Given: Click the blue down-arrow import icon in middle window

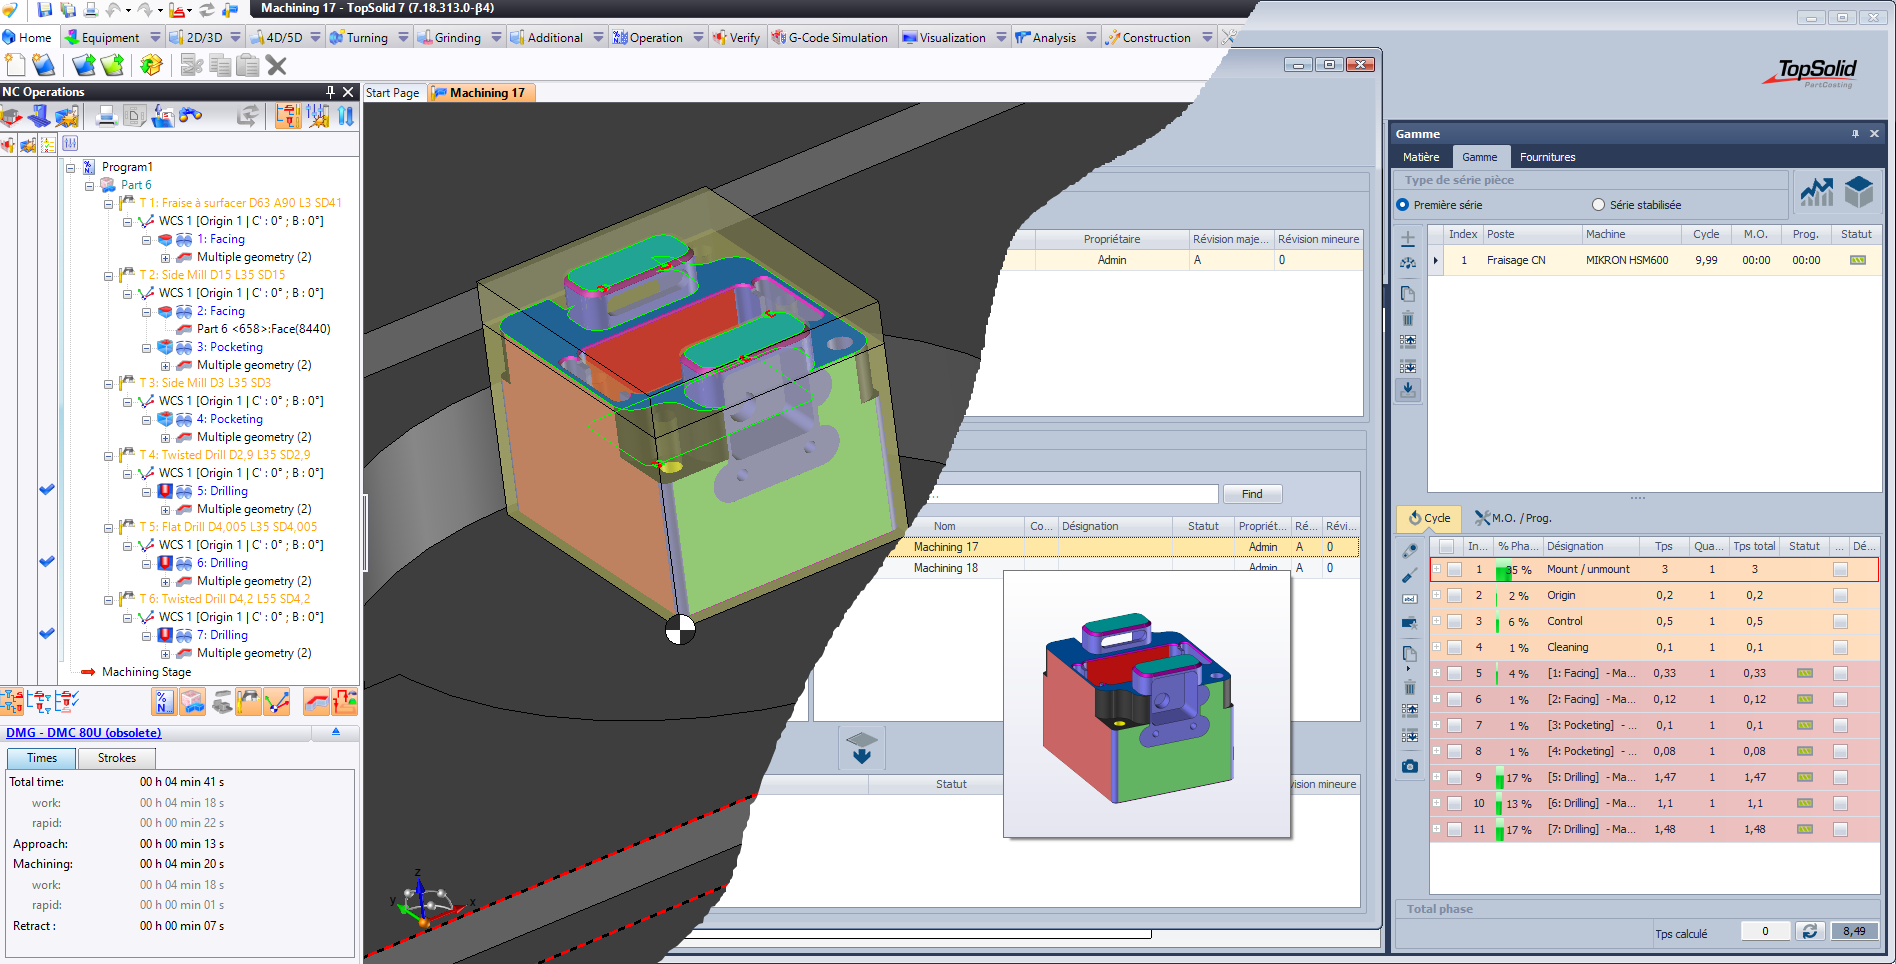Looking at the screenshot, I should [x=861, y=748].
